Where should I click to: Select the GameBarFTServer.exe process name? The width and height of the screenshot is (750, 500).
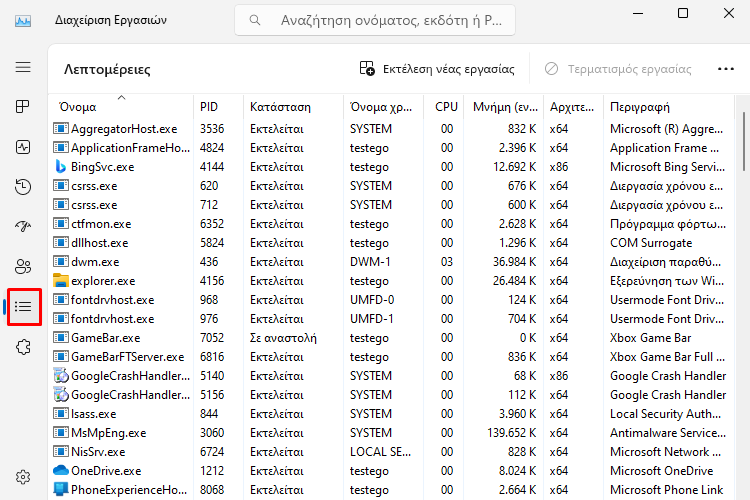(127, 357)
